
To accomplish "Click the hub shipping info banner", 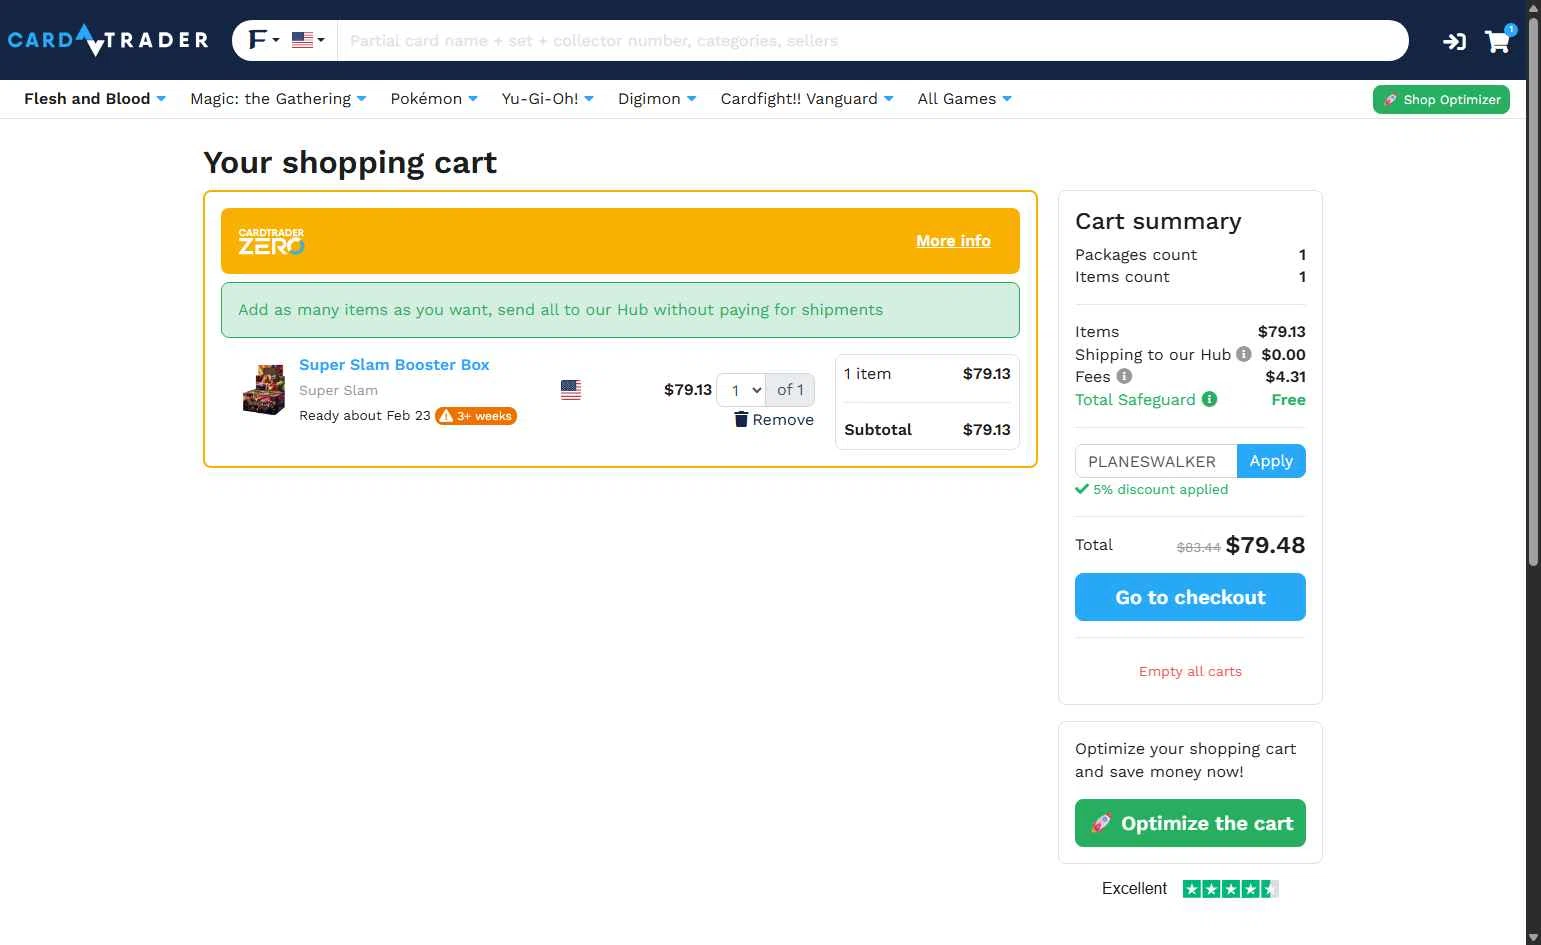I will (620, 310).
